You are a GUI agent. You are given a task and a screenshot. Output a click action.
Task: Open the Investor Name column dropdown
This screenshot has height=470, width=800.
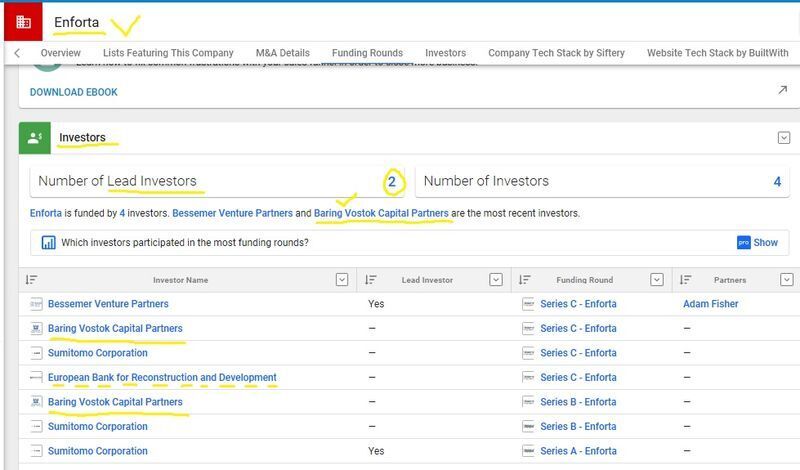click(342, 280)
